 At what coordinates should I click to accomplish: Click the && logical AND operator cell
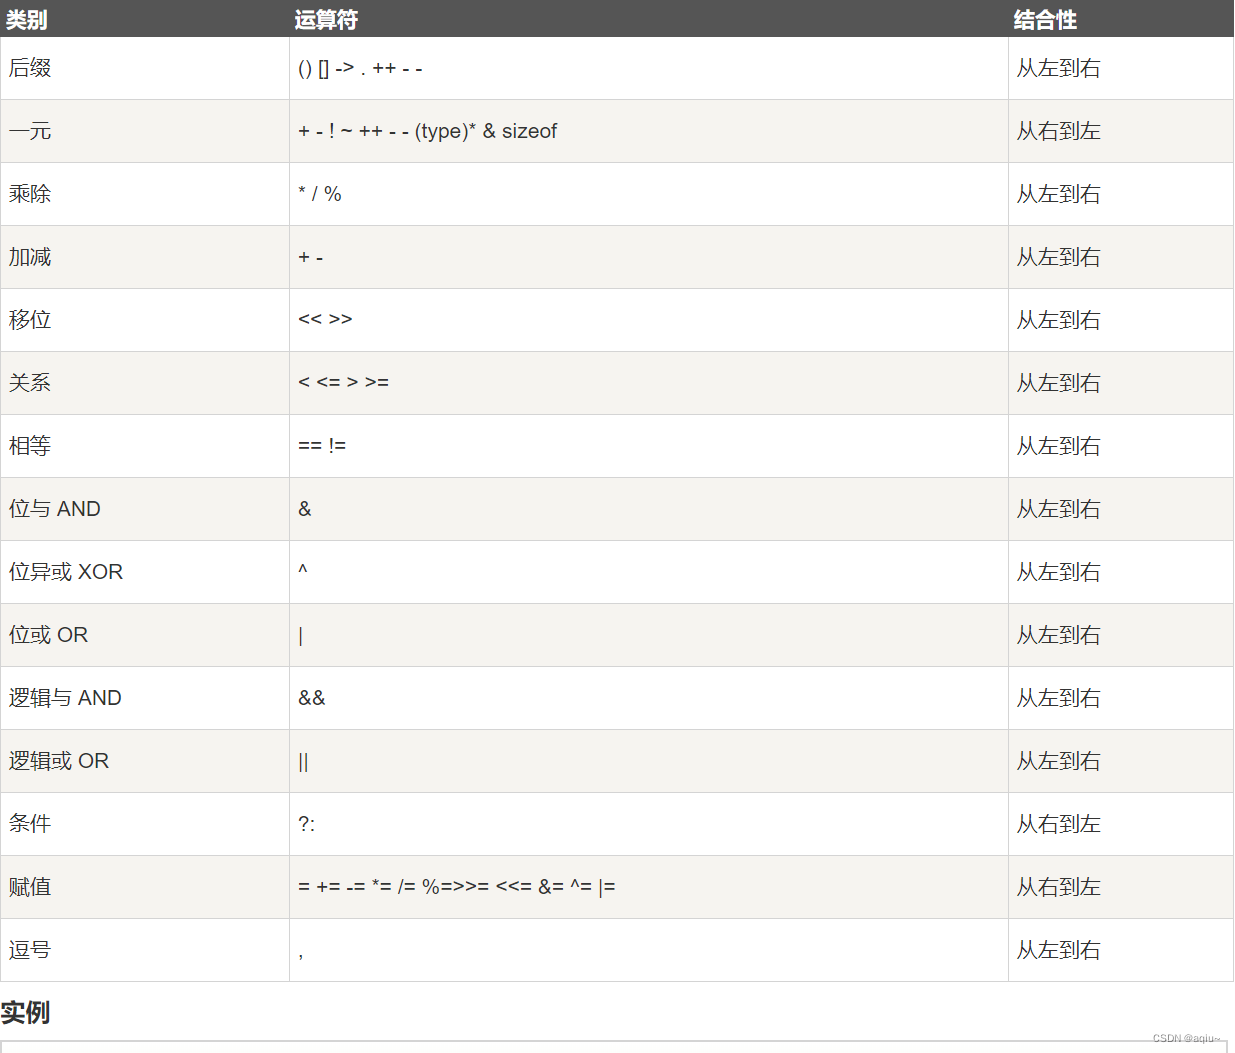click(x=649, y=698)
